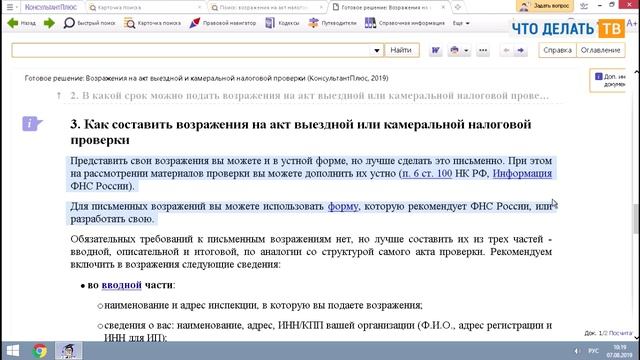Image resolution: width=640 pixels, height=360 pixels.
Task: Add a new tab with plus icon
Action: (458, 7)
